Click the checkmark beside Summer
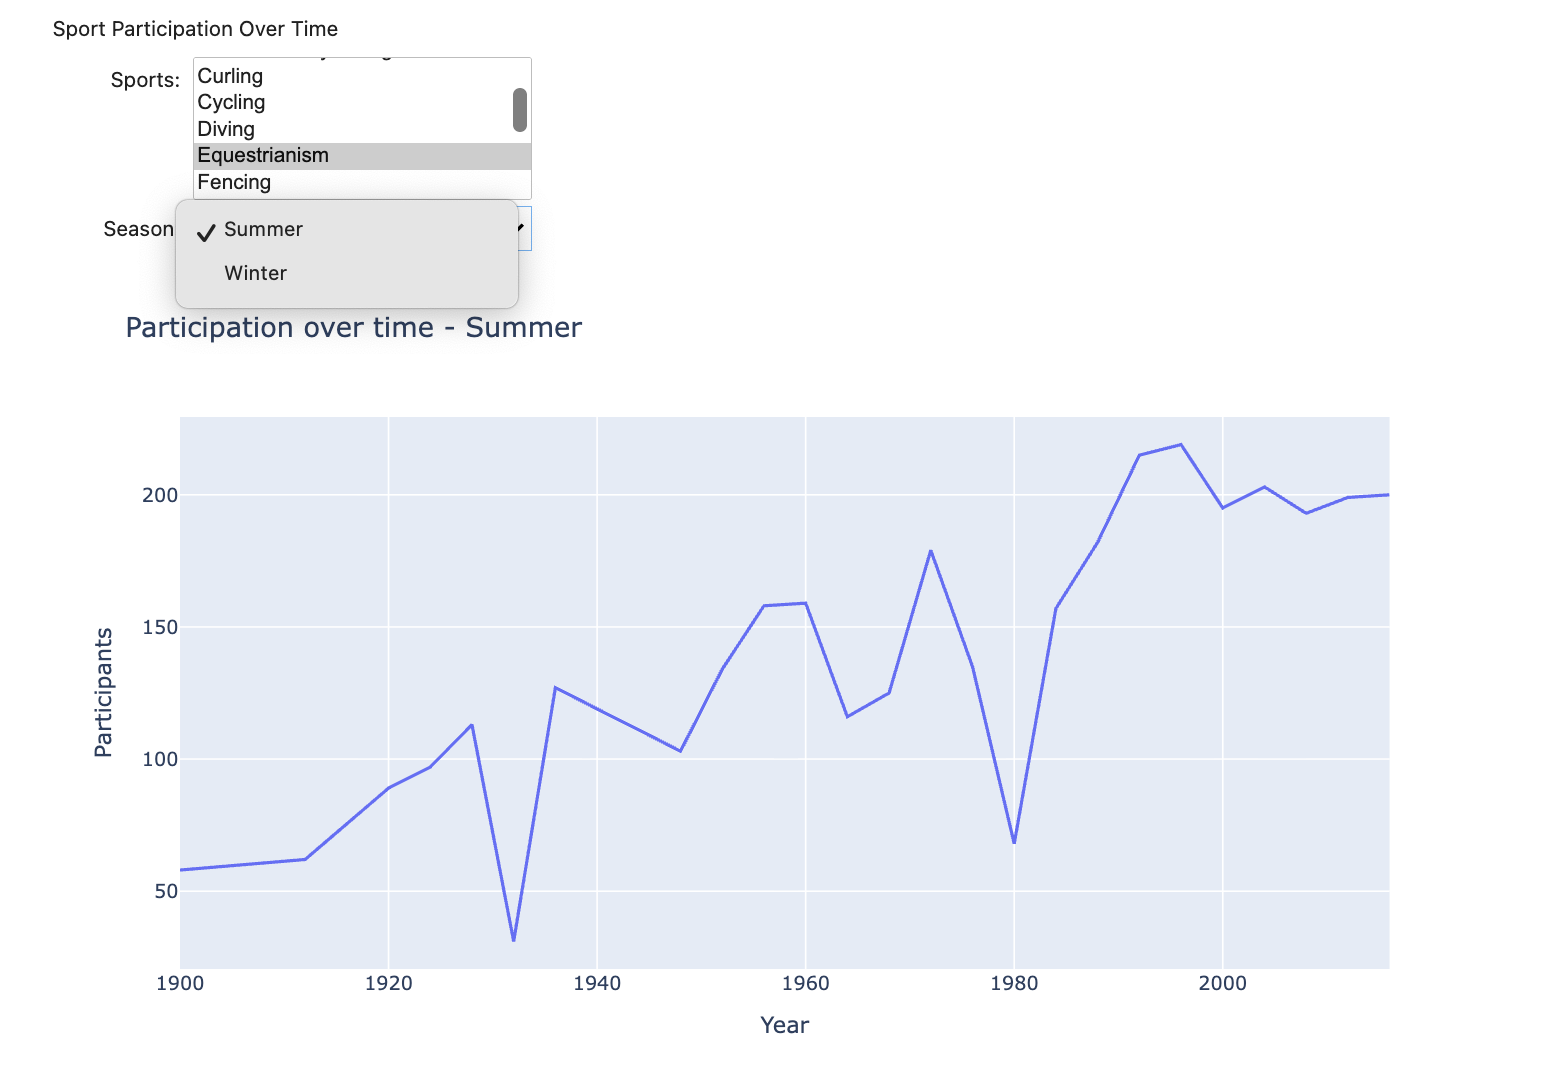Viewport: 1568px width, 1072px height. click(206, 232)
